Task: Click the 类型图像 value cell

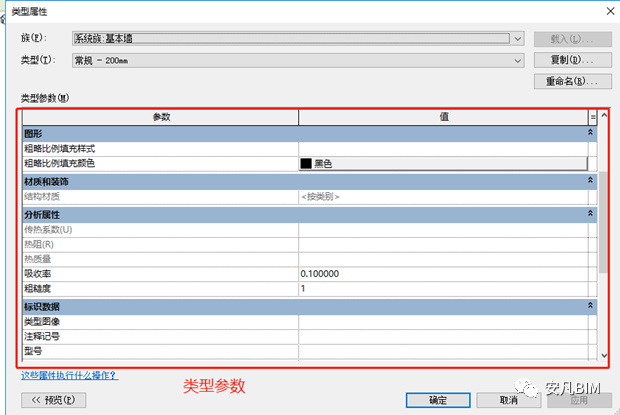Action: 442,322
